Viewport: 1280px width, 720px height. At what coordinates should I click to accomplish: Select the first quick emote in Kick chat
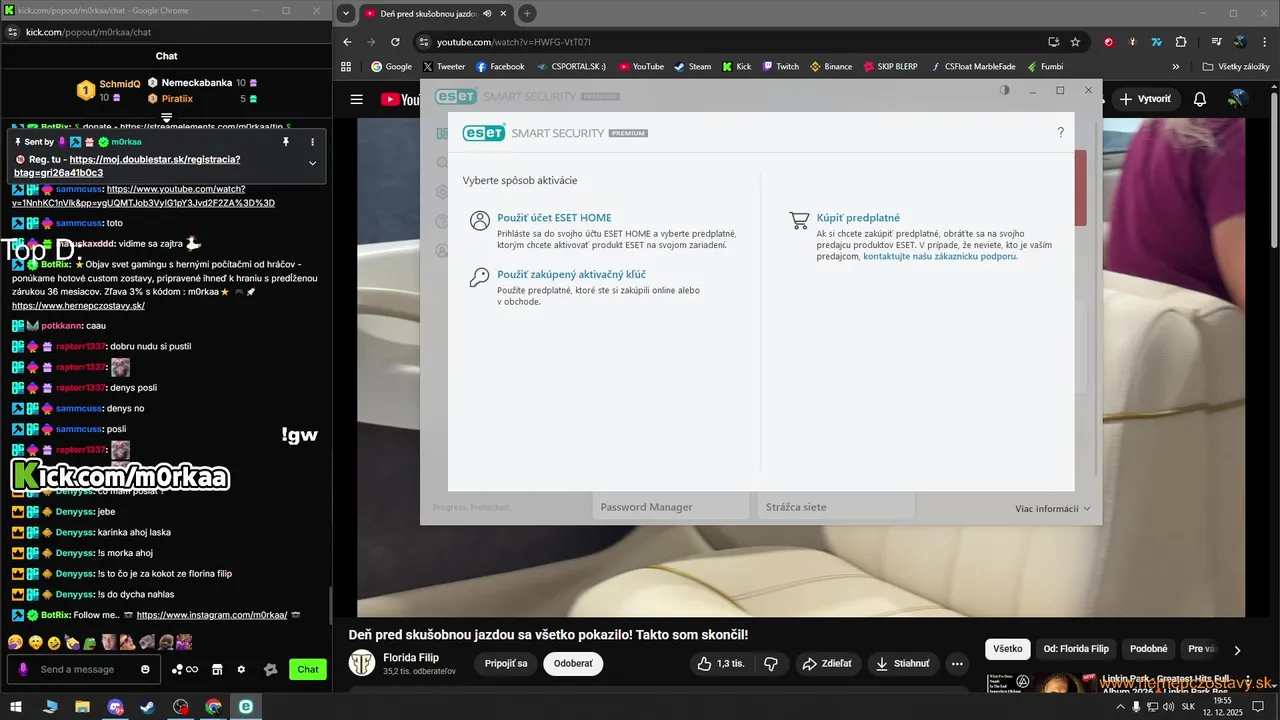(15, 641)
